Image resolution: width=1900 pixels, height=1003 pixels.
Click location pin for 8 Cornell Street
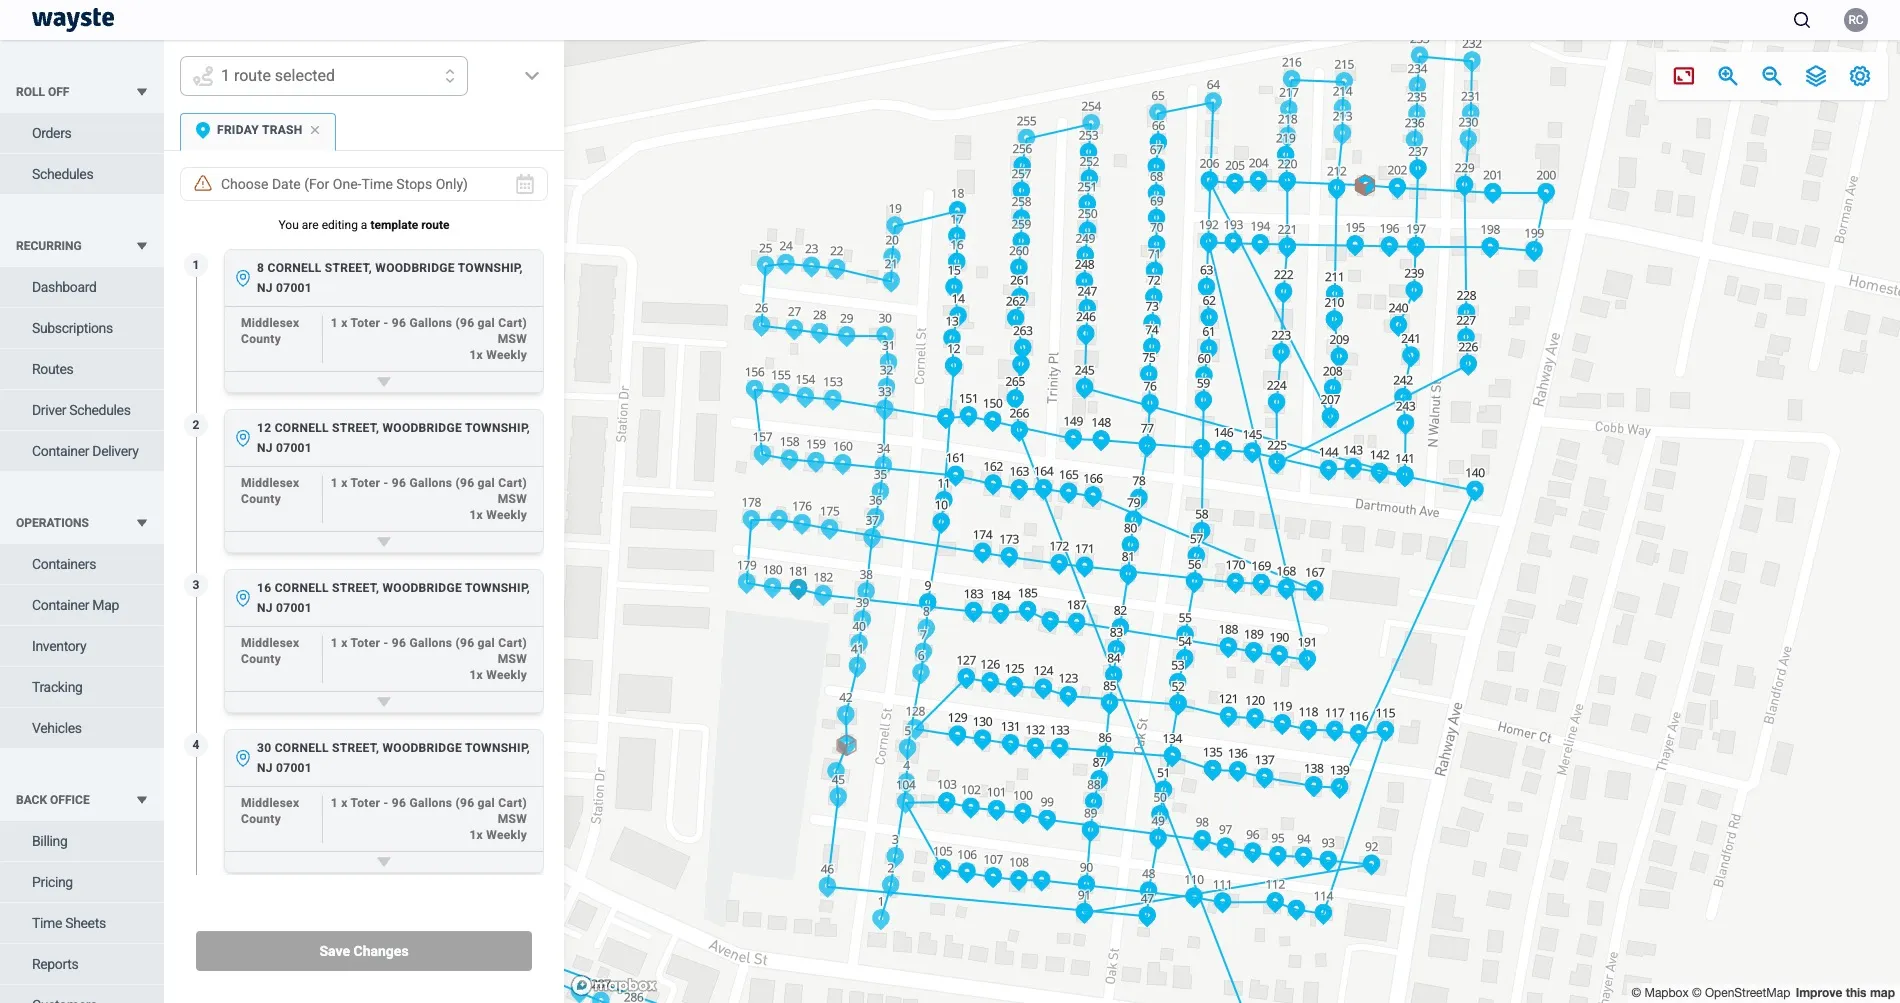(242, 278)
